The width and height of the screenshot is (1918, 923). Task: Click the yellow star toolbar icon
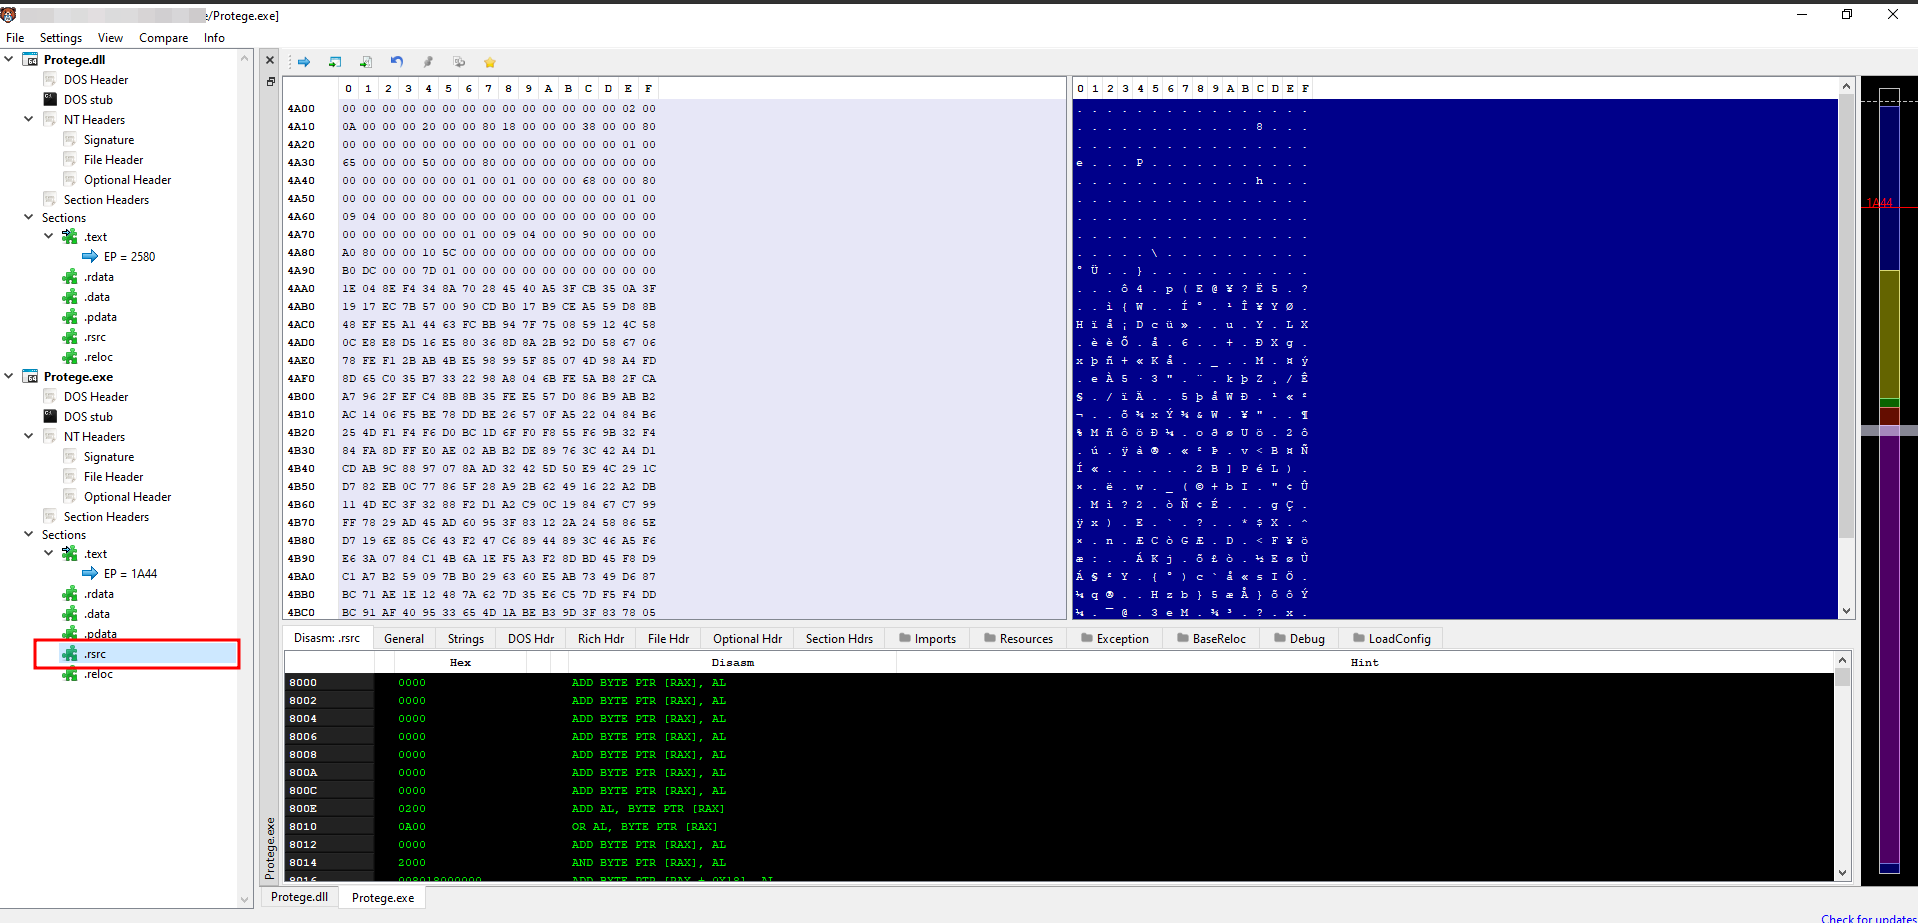(x=490, y=62)
